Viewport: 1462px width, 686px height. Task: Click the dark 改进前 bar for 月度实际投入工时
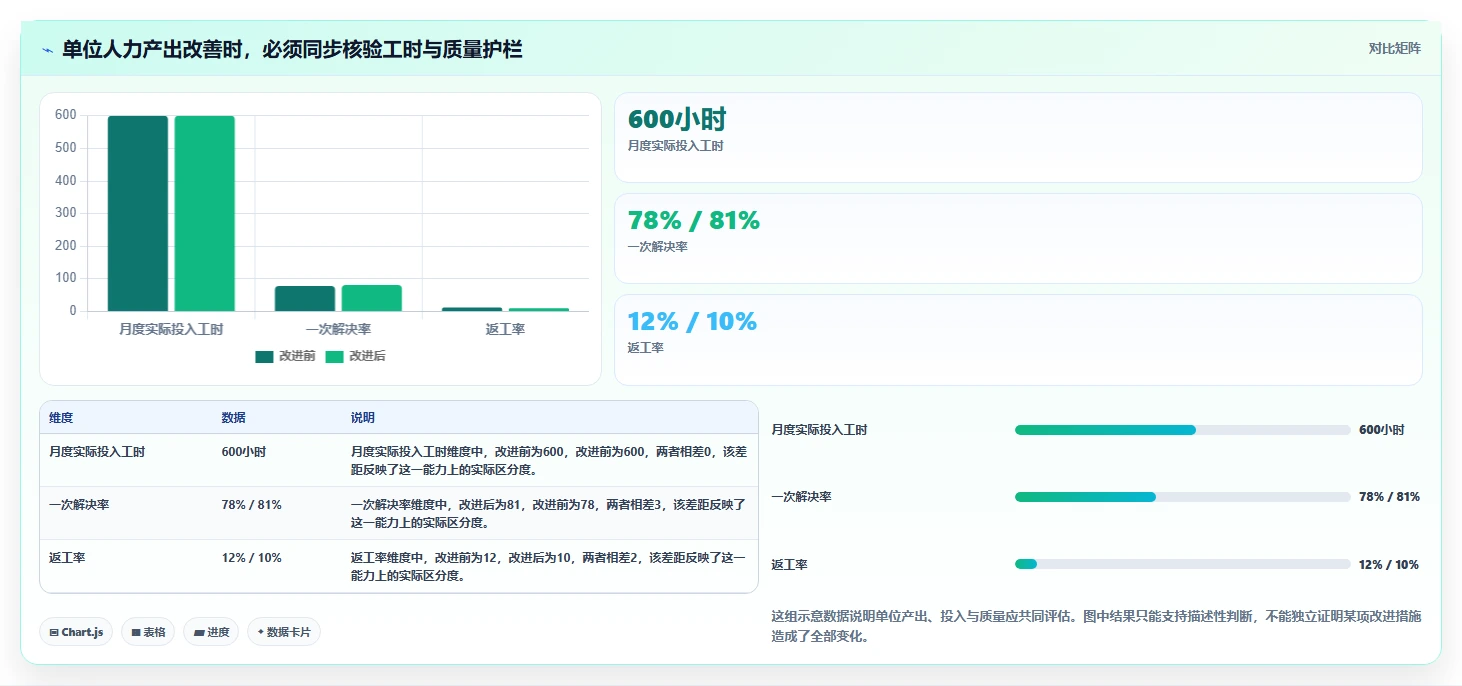pos(138,213)
